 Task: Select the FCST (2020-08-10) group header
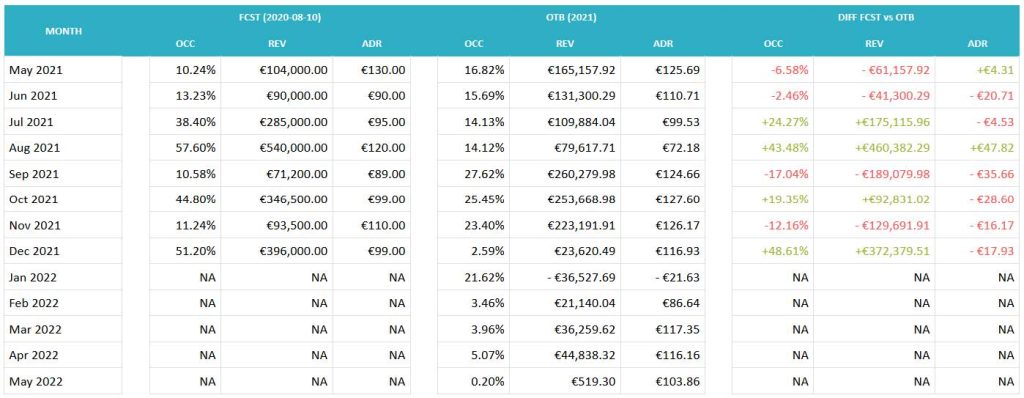280,18
